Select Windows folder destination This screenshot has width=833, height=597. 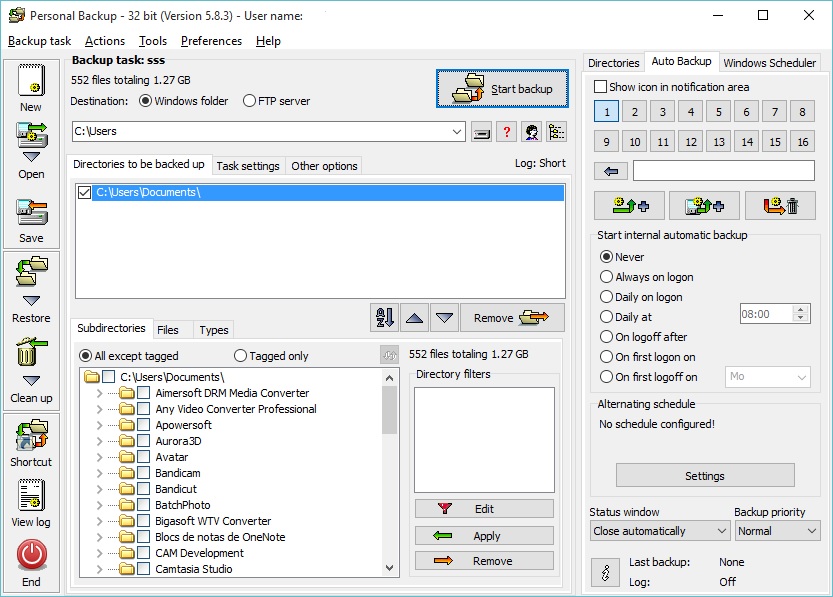point(183,101)
